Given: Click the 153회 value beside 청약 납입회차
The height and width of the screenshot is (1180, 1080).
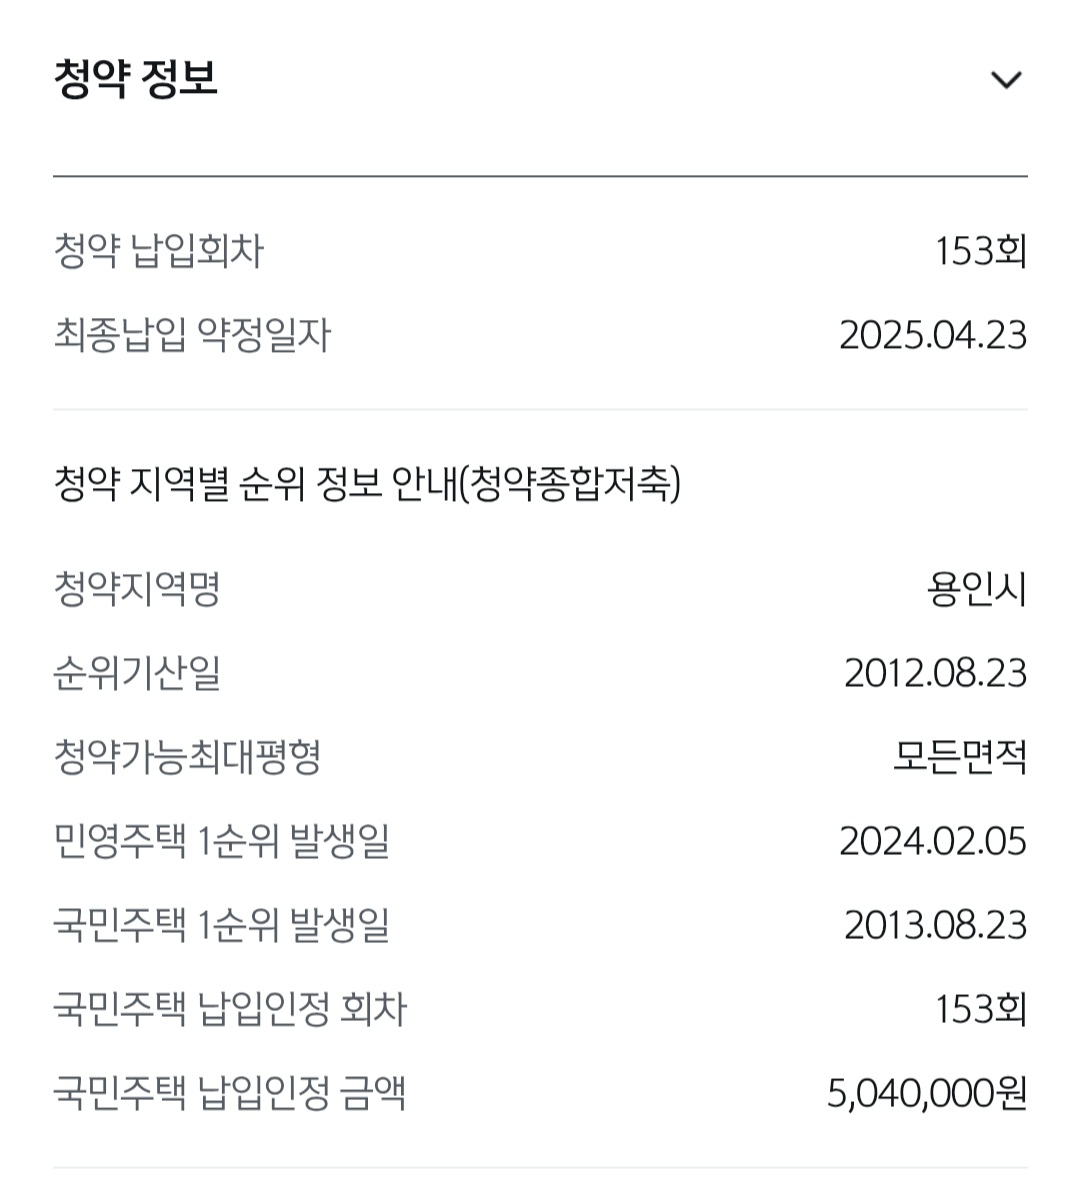Looking at the screenshot, I should point(981,251).
